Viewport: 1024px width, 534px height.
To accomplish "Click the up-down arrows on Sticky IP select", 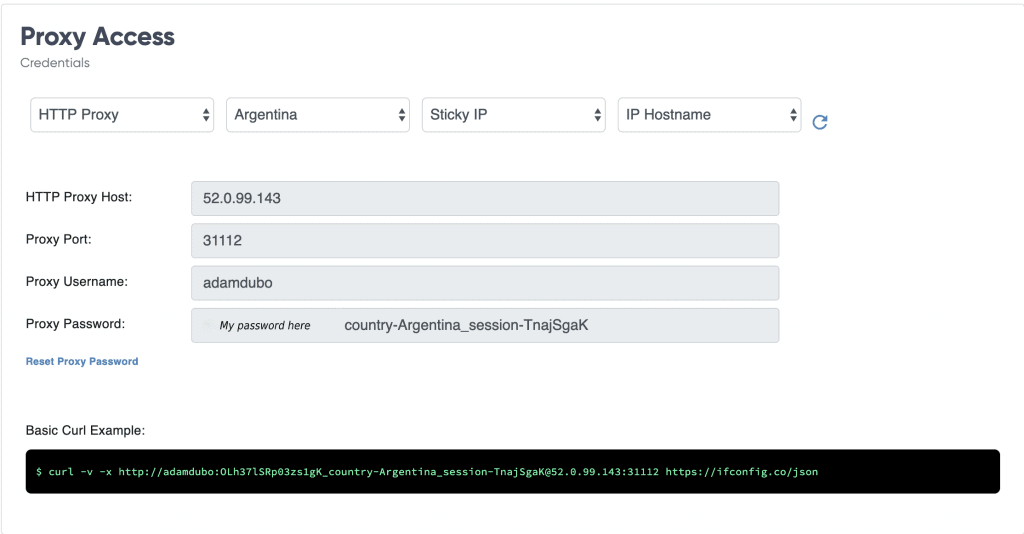I will [x=598, y=115].
